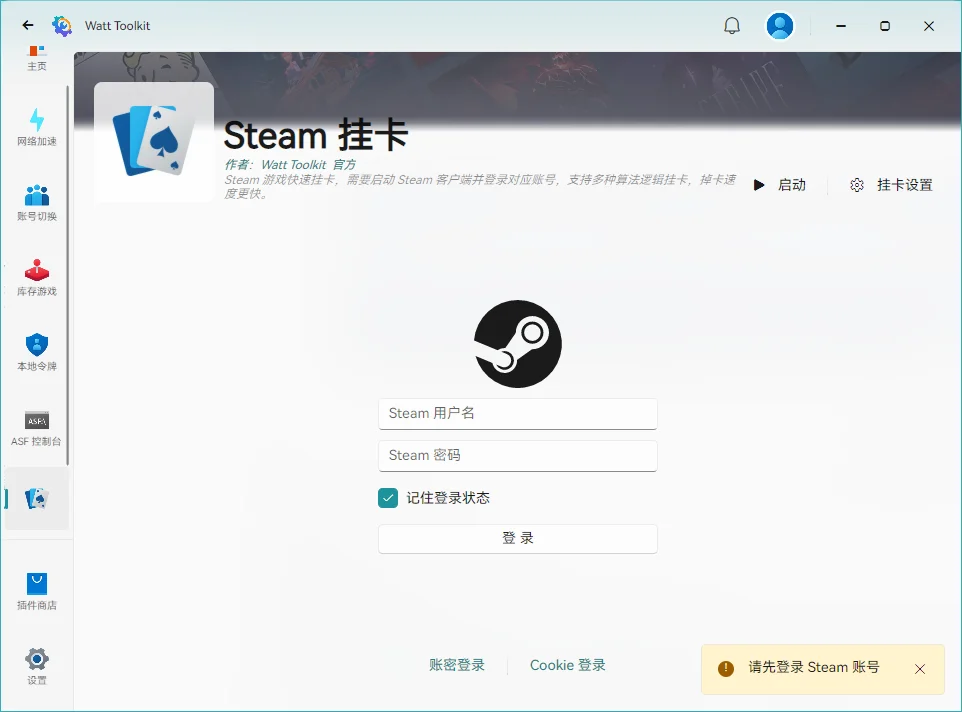
Task: Click the Watt Toolkit logo icon
Action: click(x=62, y=26)
